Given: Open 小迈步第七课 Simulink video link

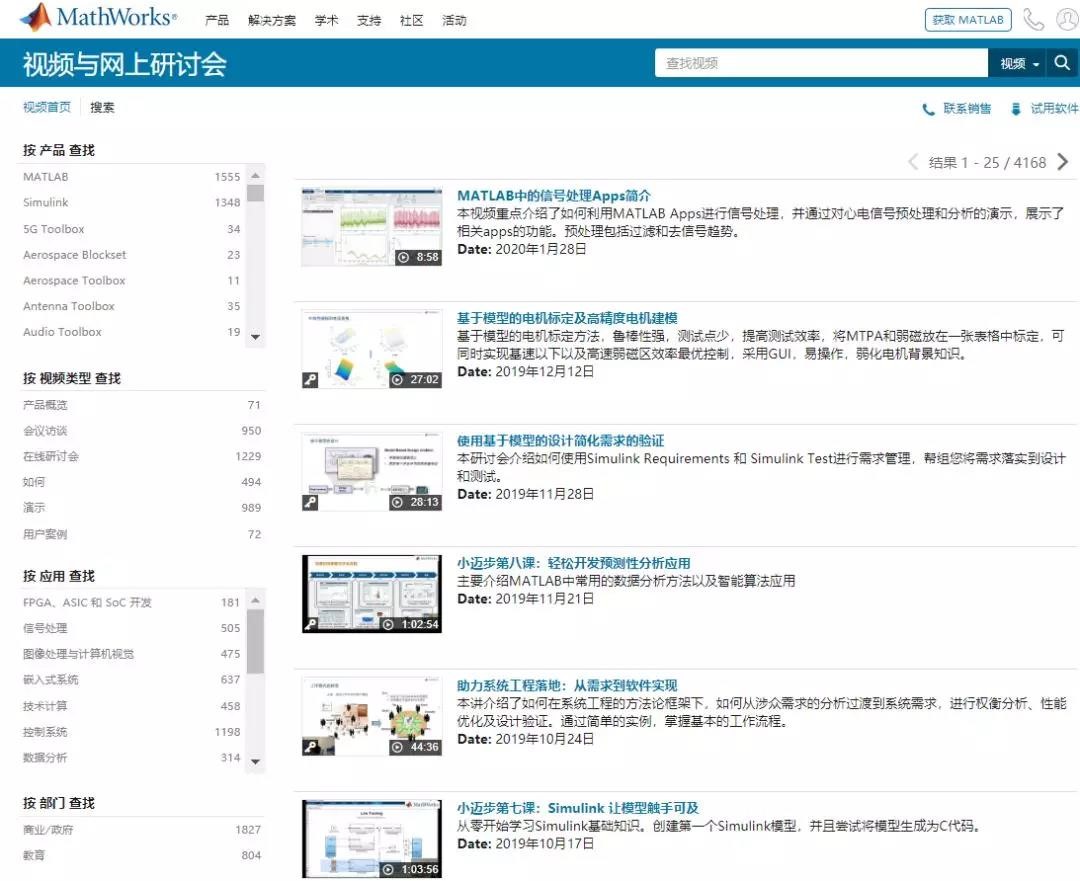Looking at the screenshot, I should click(578, 808).
